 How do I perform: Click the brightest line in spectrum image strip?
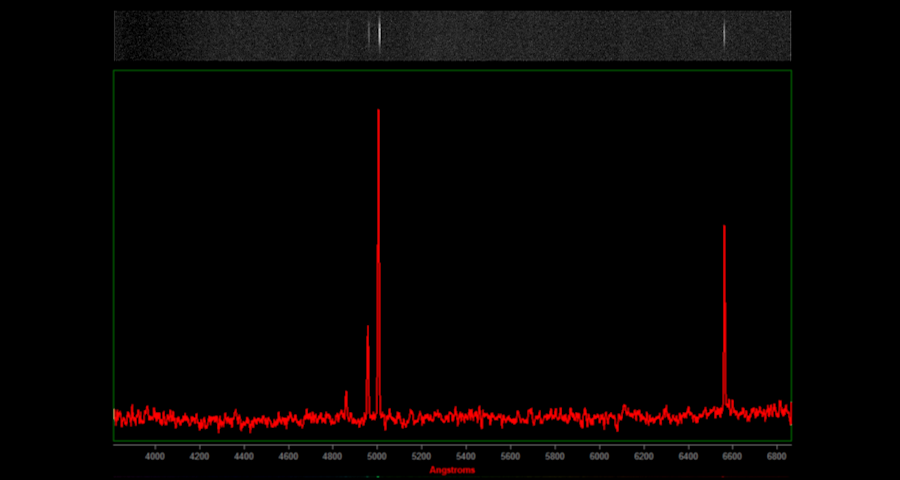(x=379, y=34)
